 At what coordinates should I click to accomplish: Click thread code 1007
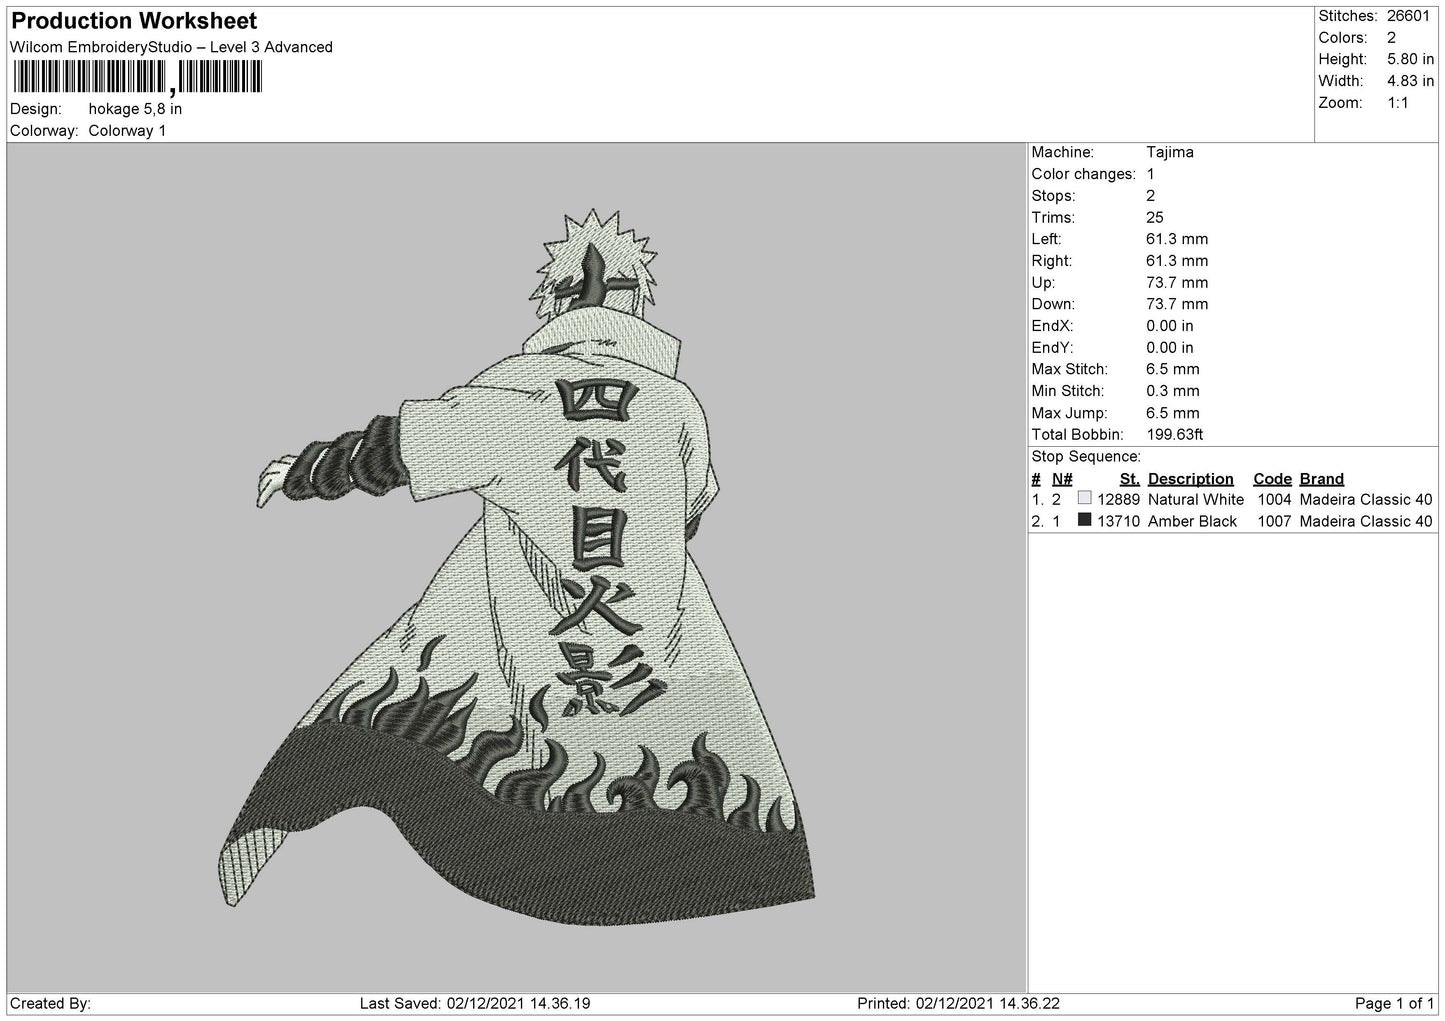(1274, 521)
